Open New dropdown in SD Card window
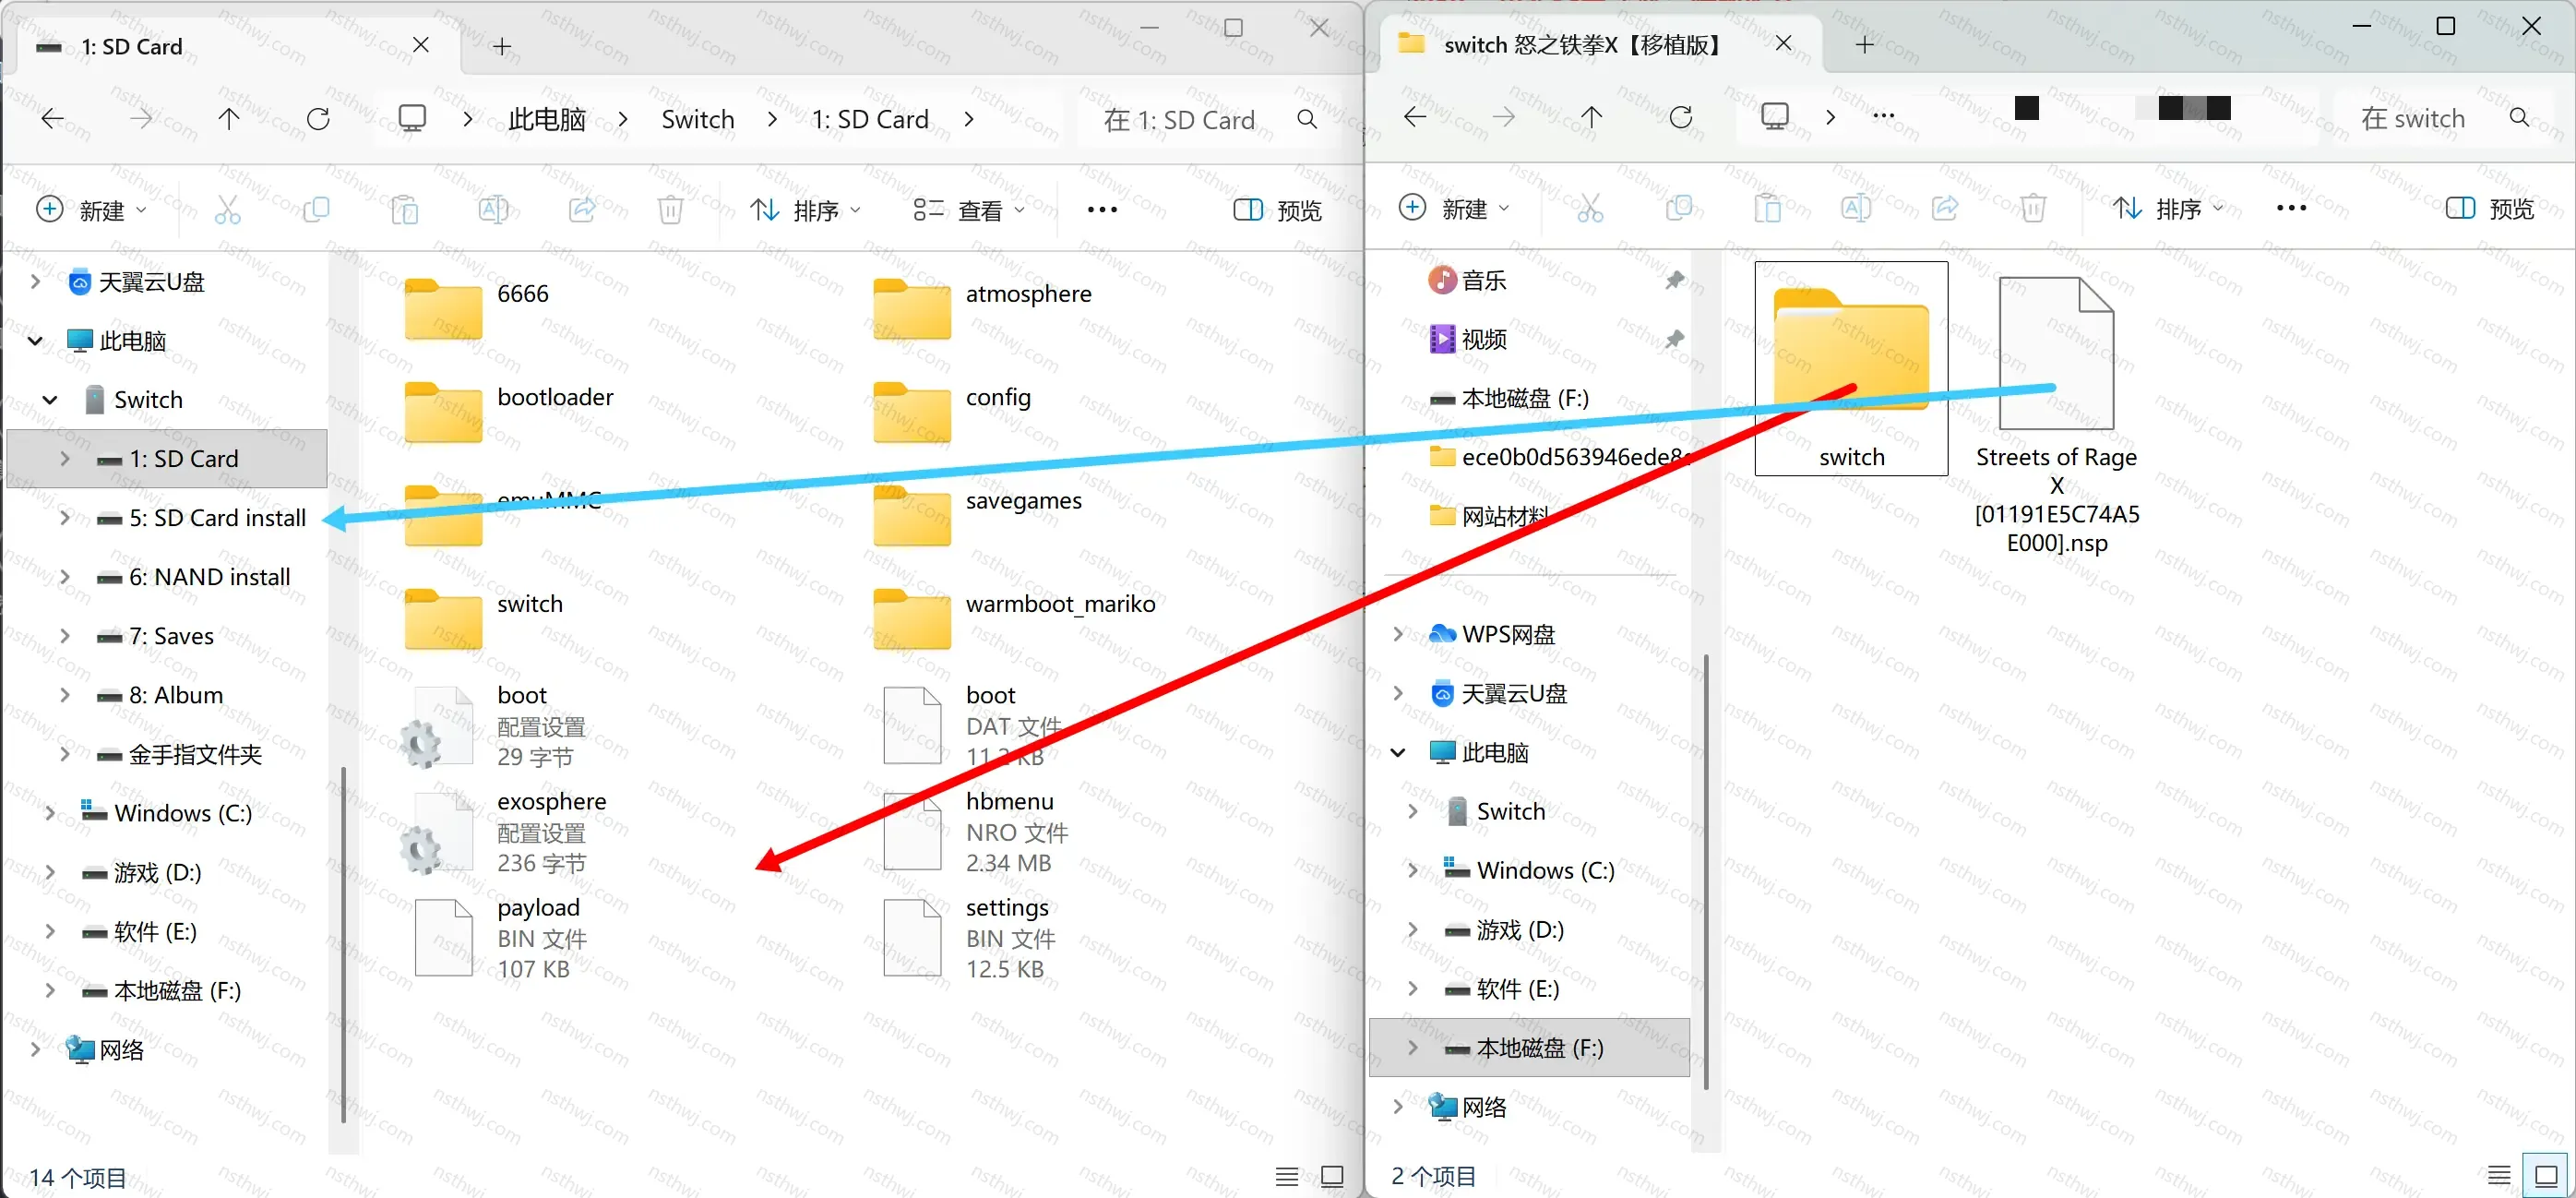The image size is (2576, 1198). pos(92,210)
